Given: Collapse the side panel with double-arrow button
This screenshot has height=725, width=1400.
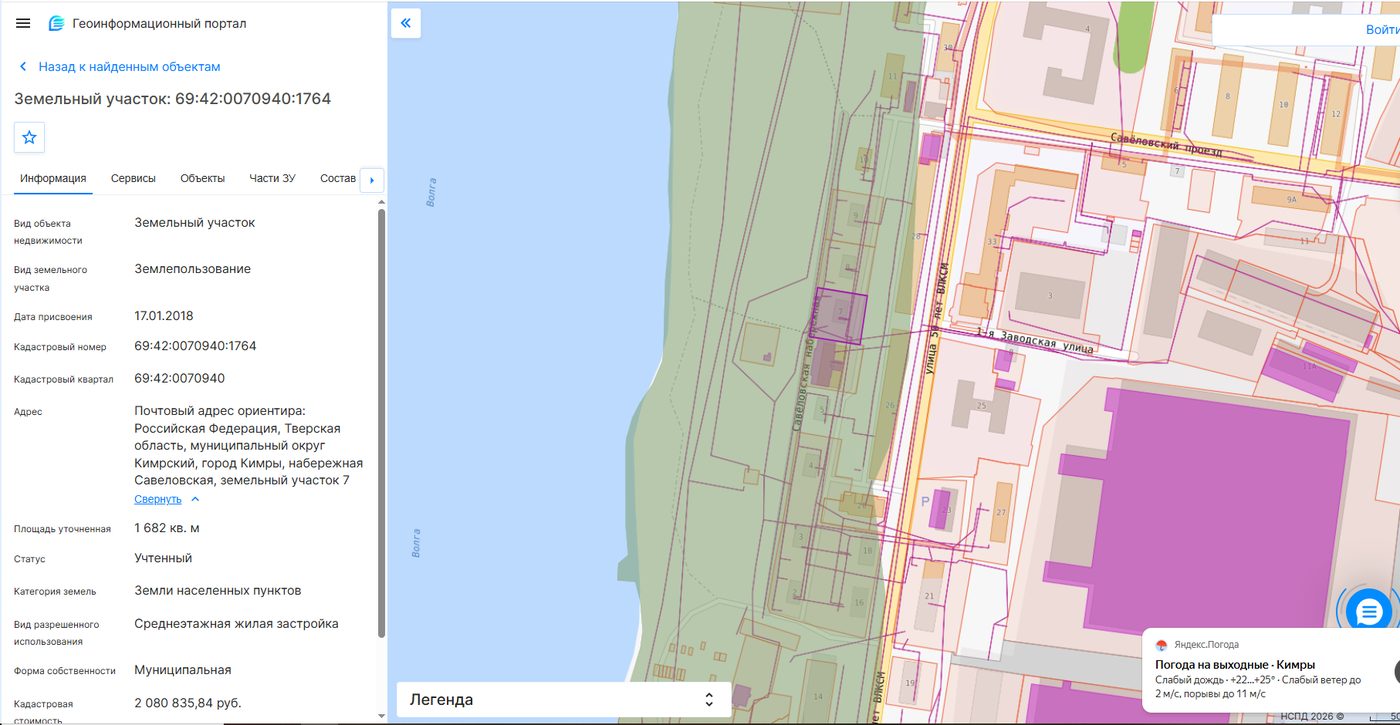Looking at the screenshot, I should coord(406,23).
